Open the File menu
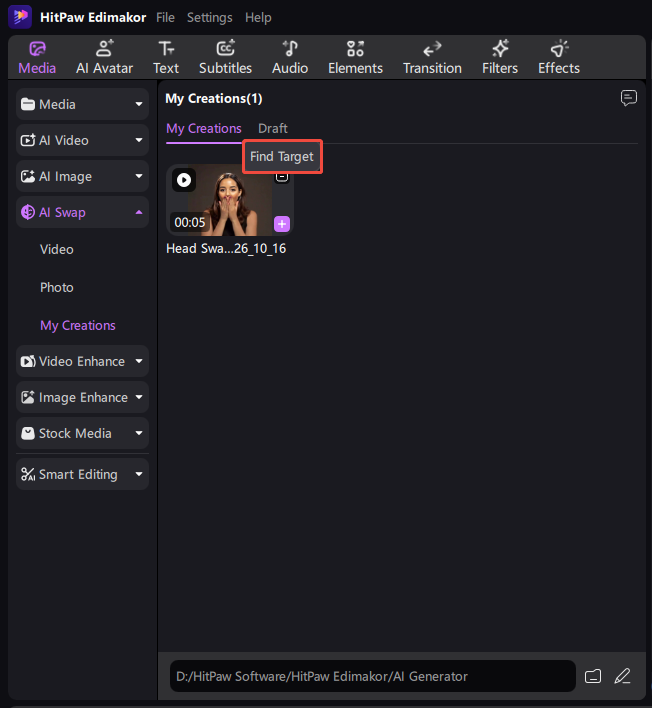The height and width of the screenshot is (708, 652). pos(165,18)
